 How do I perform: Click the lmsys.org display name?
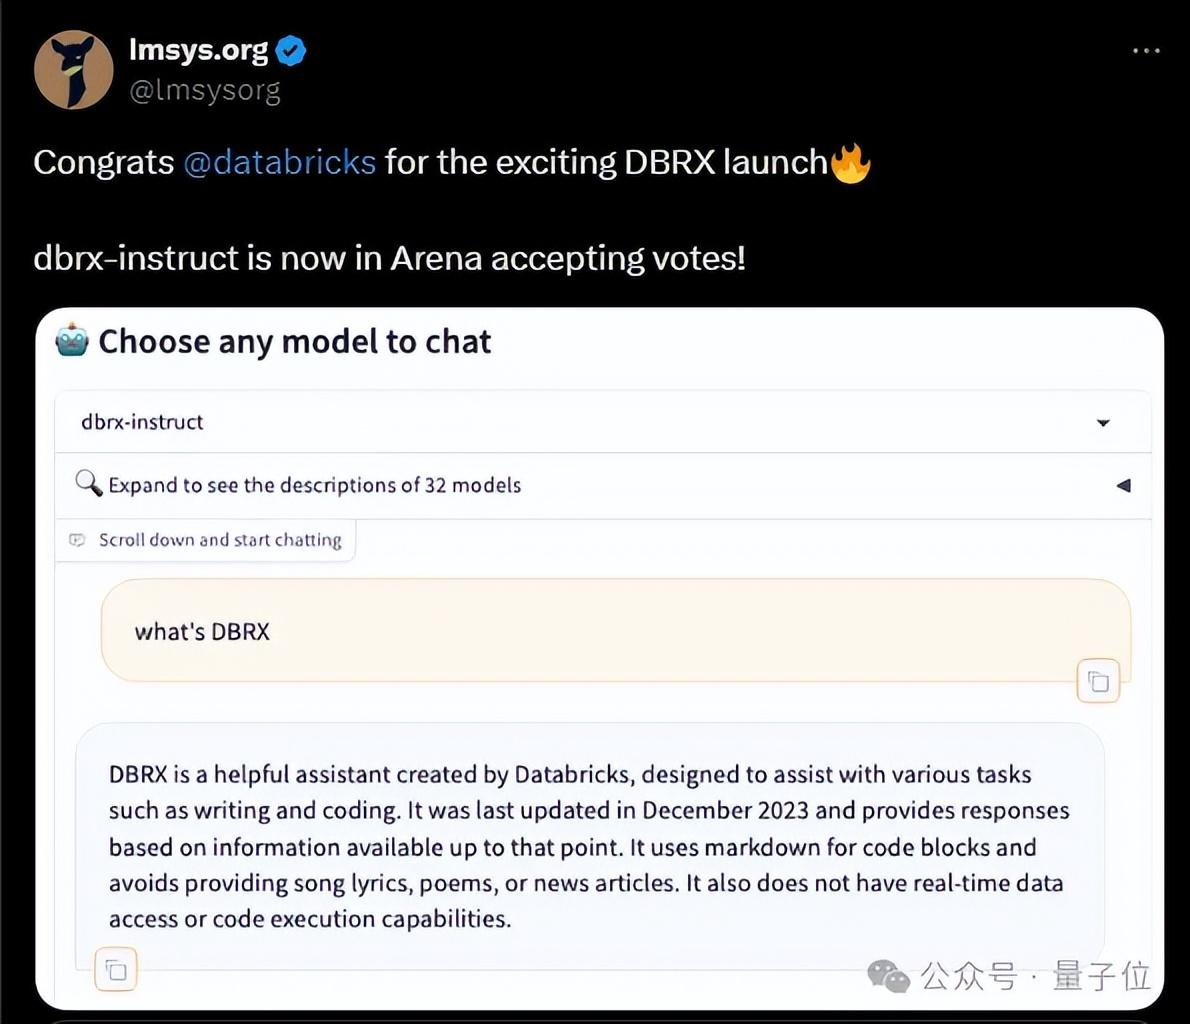coord(198,49)
